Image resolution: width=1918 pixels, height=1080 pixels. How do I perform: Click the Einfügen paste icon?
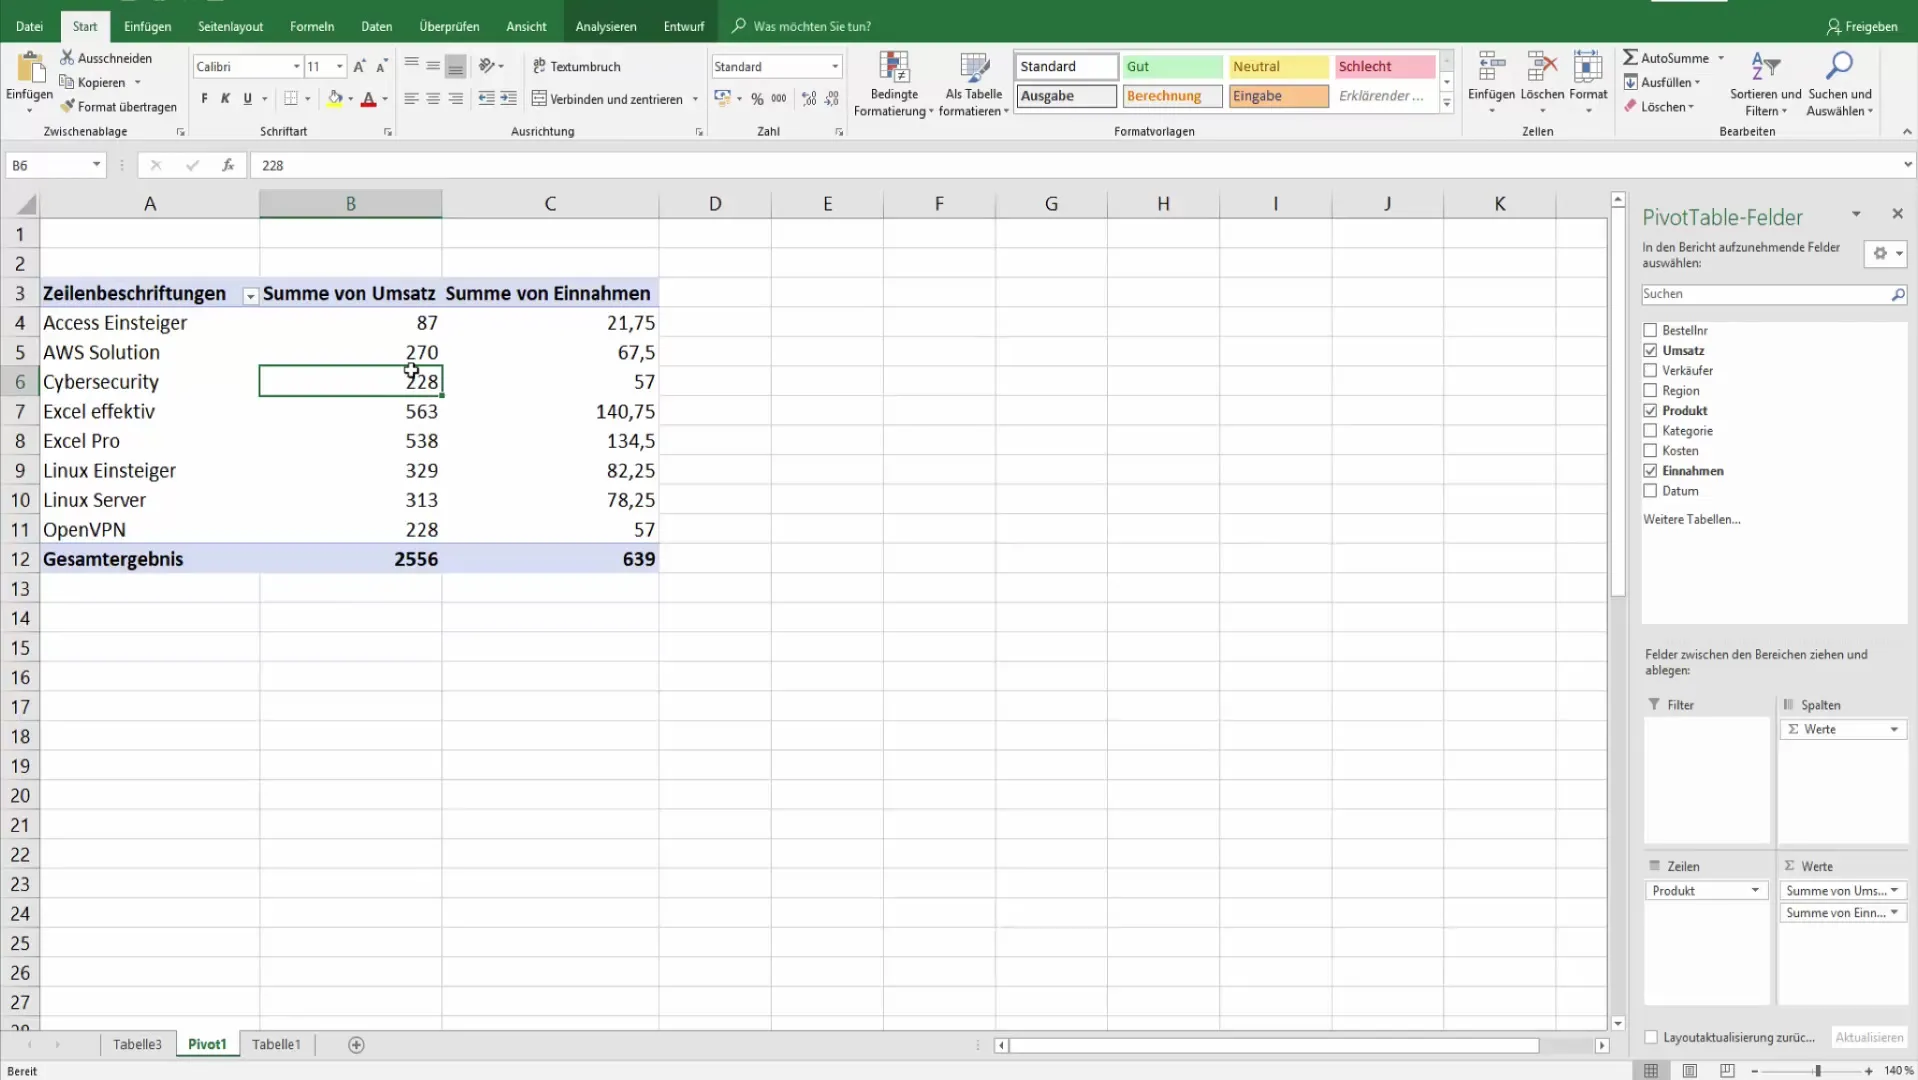[x=30, y=67]
